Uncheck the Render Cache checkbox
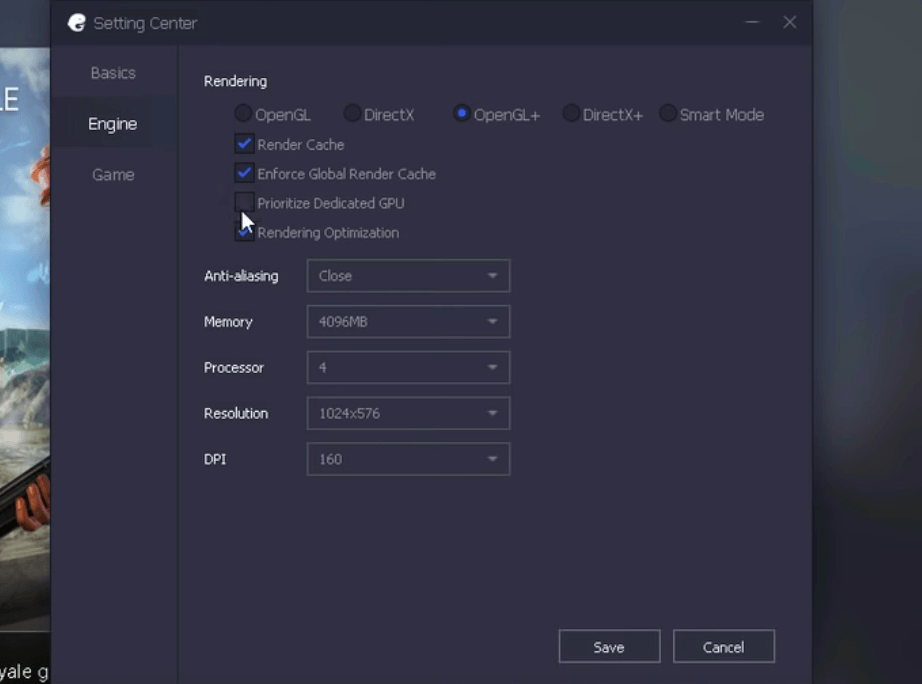This screenshot has width=922, height=684. 244,144
